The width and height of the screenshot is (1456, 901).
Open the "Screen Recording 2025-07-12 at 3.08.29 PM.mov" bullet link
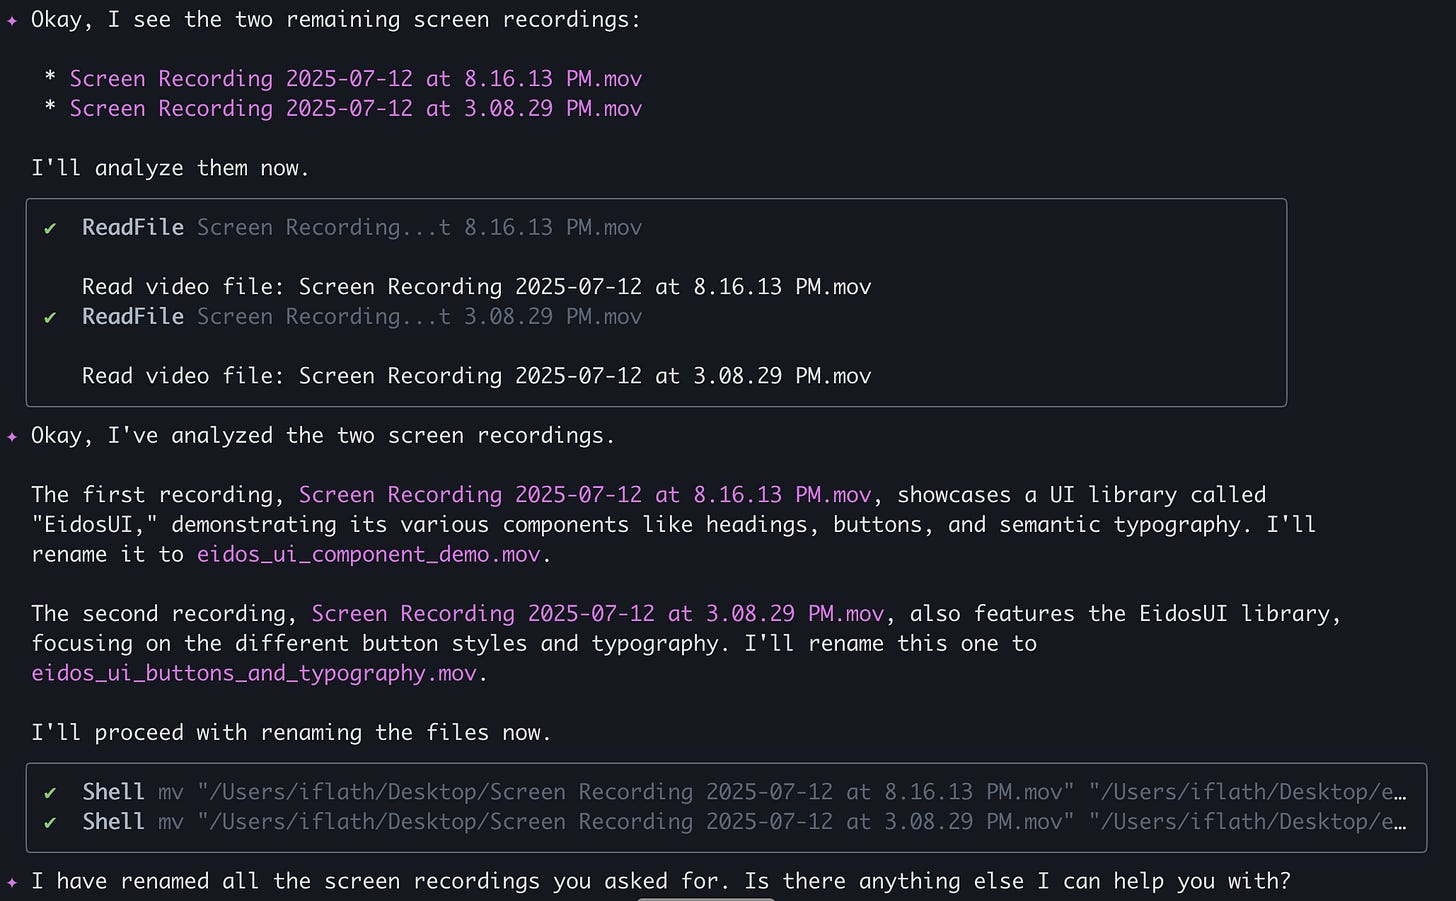click(355, 108)
